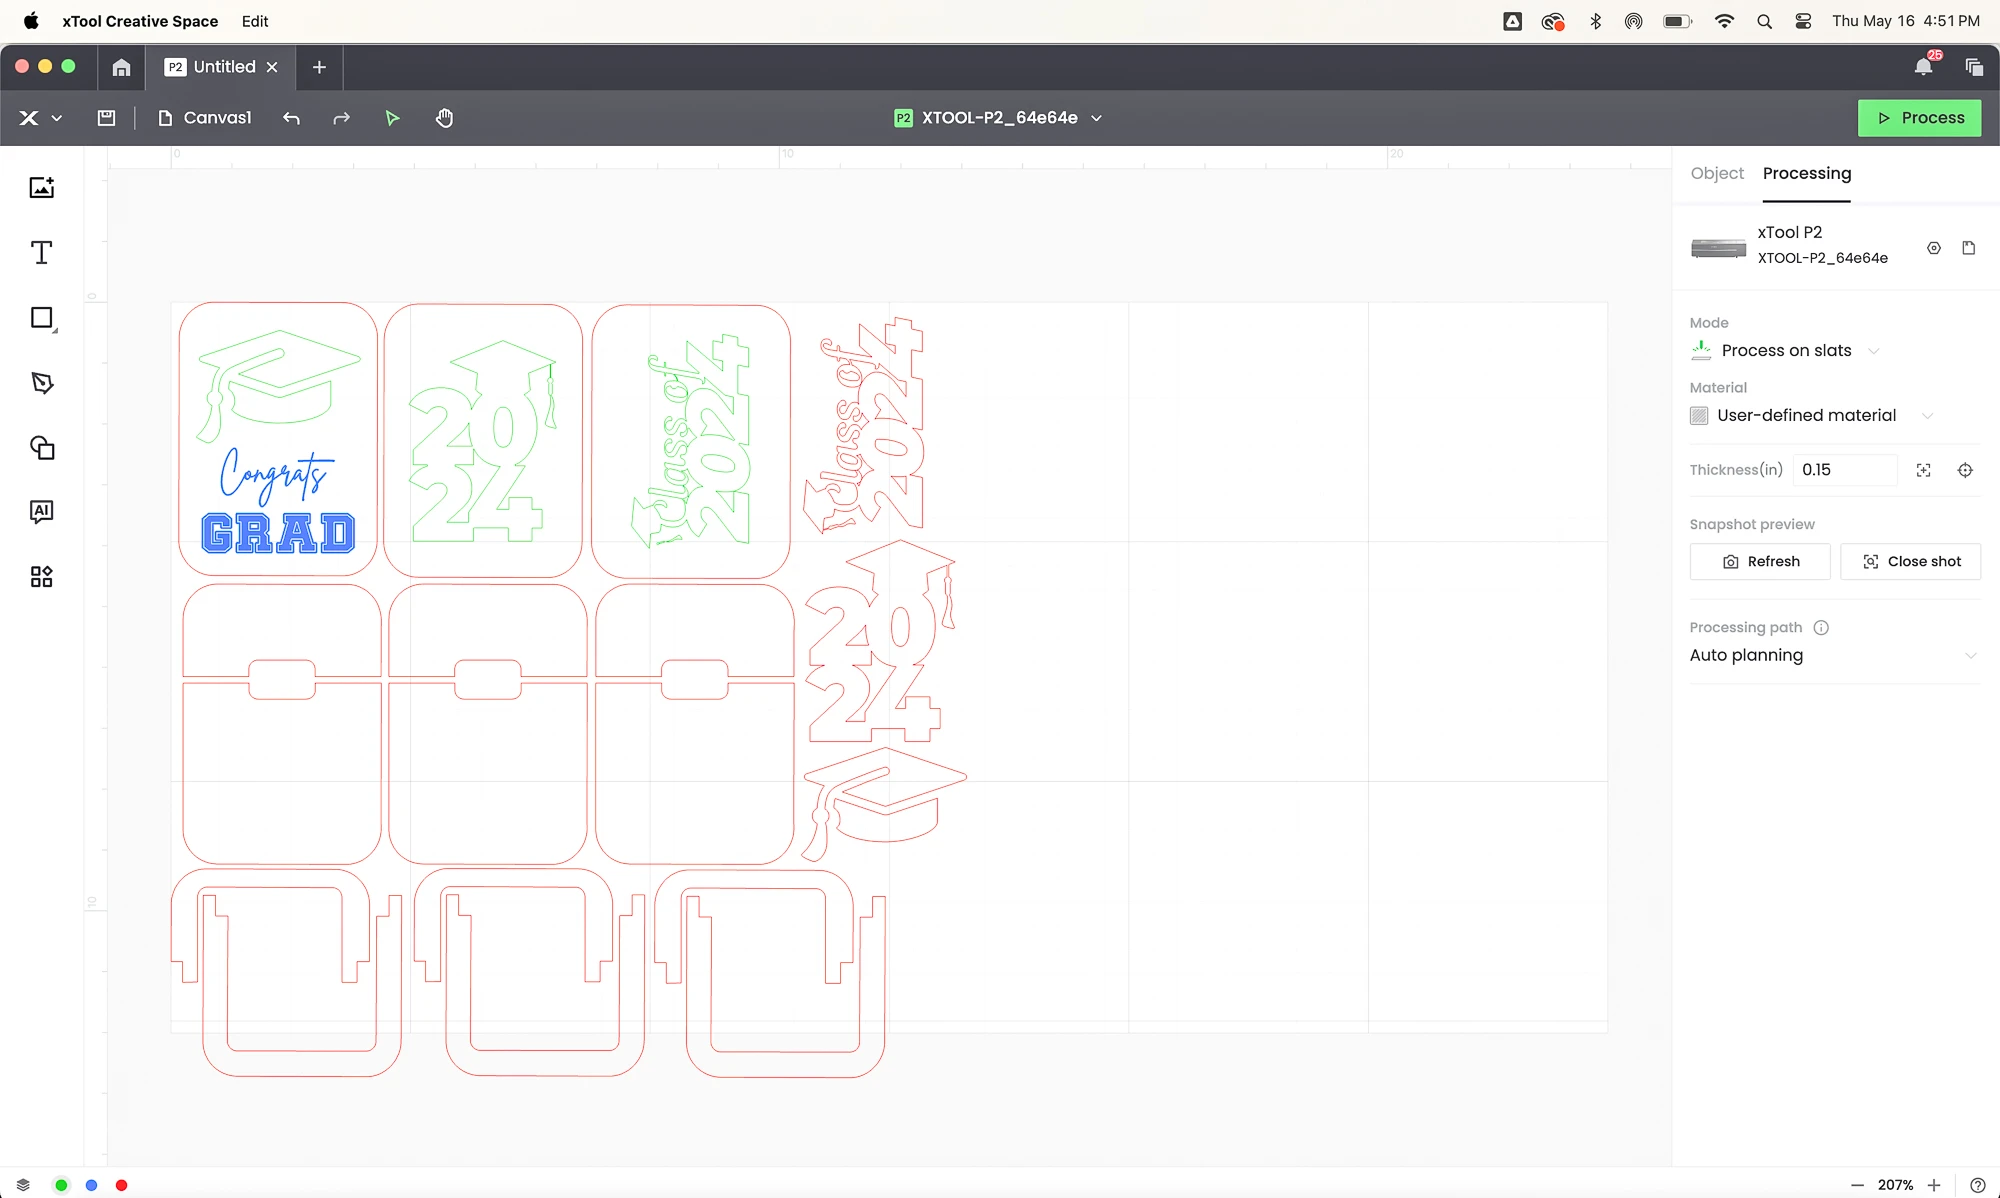Open the xTool logo menu
This screenshot has width=2000, height=1198.
(40, 118)
